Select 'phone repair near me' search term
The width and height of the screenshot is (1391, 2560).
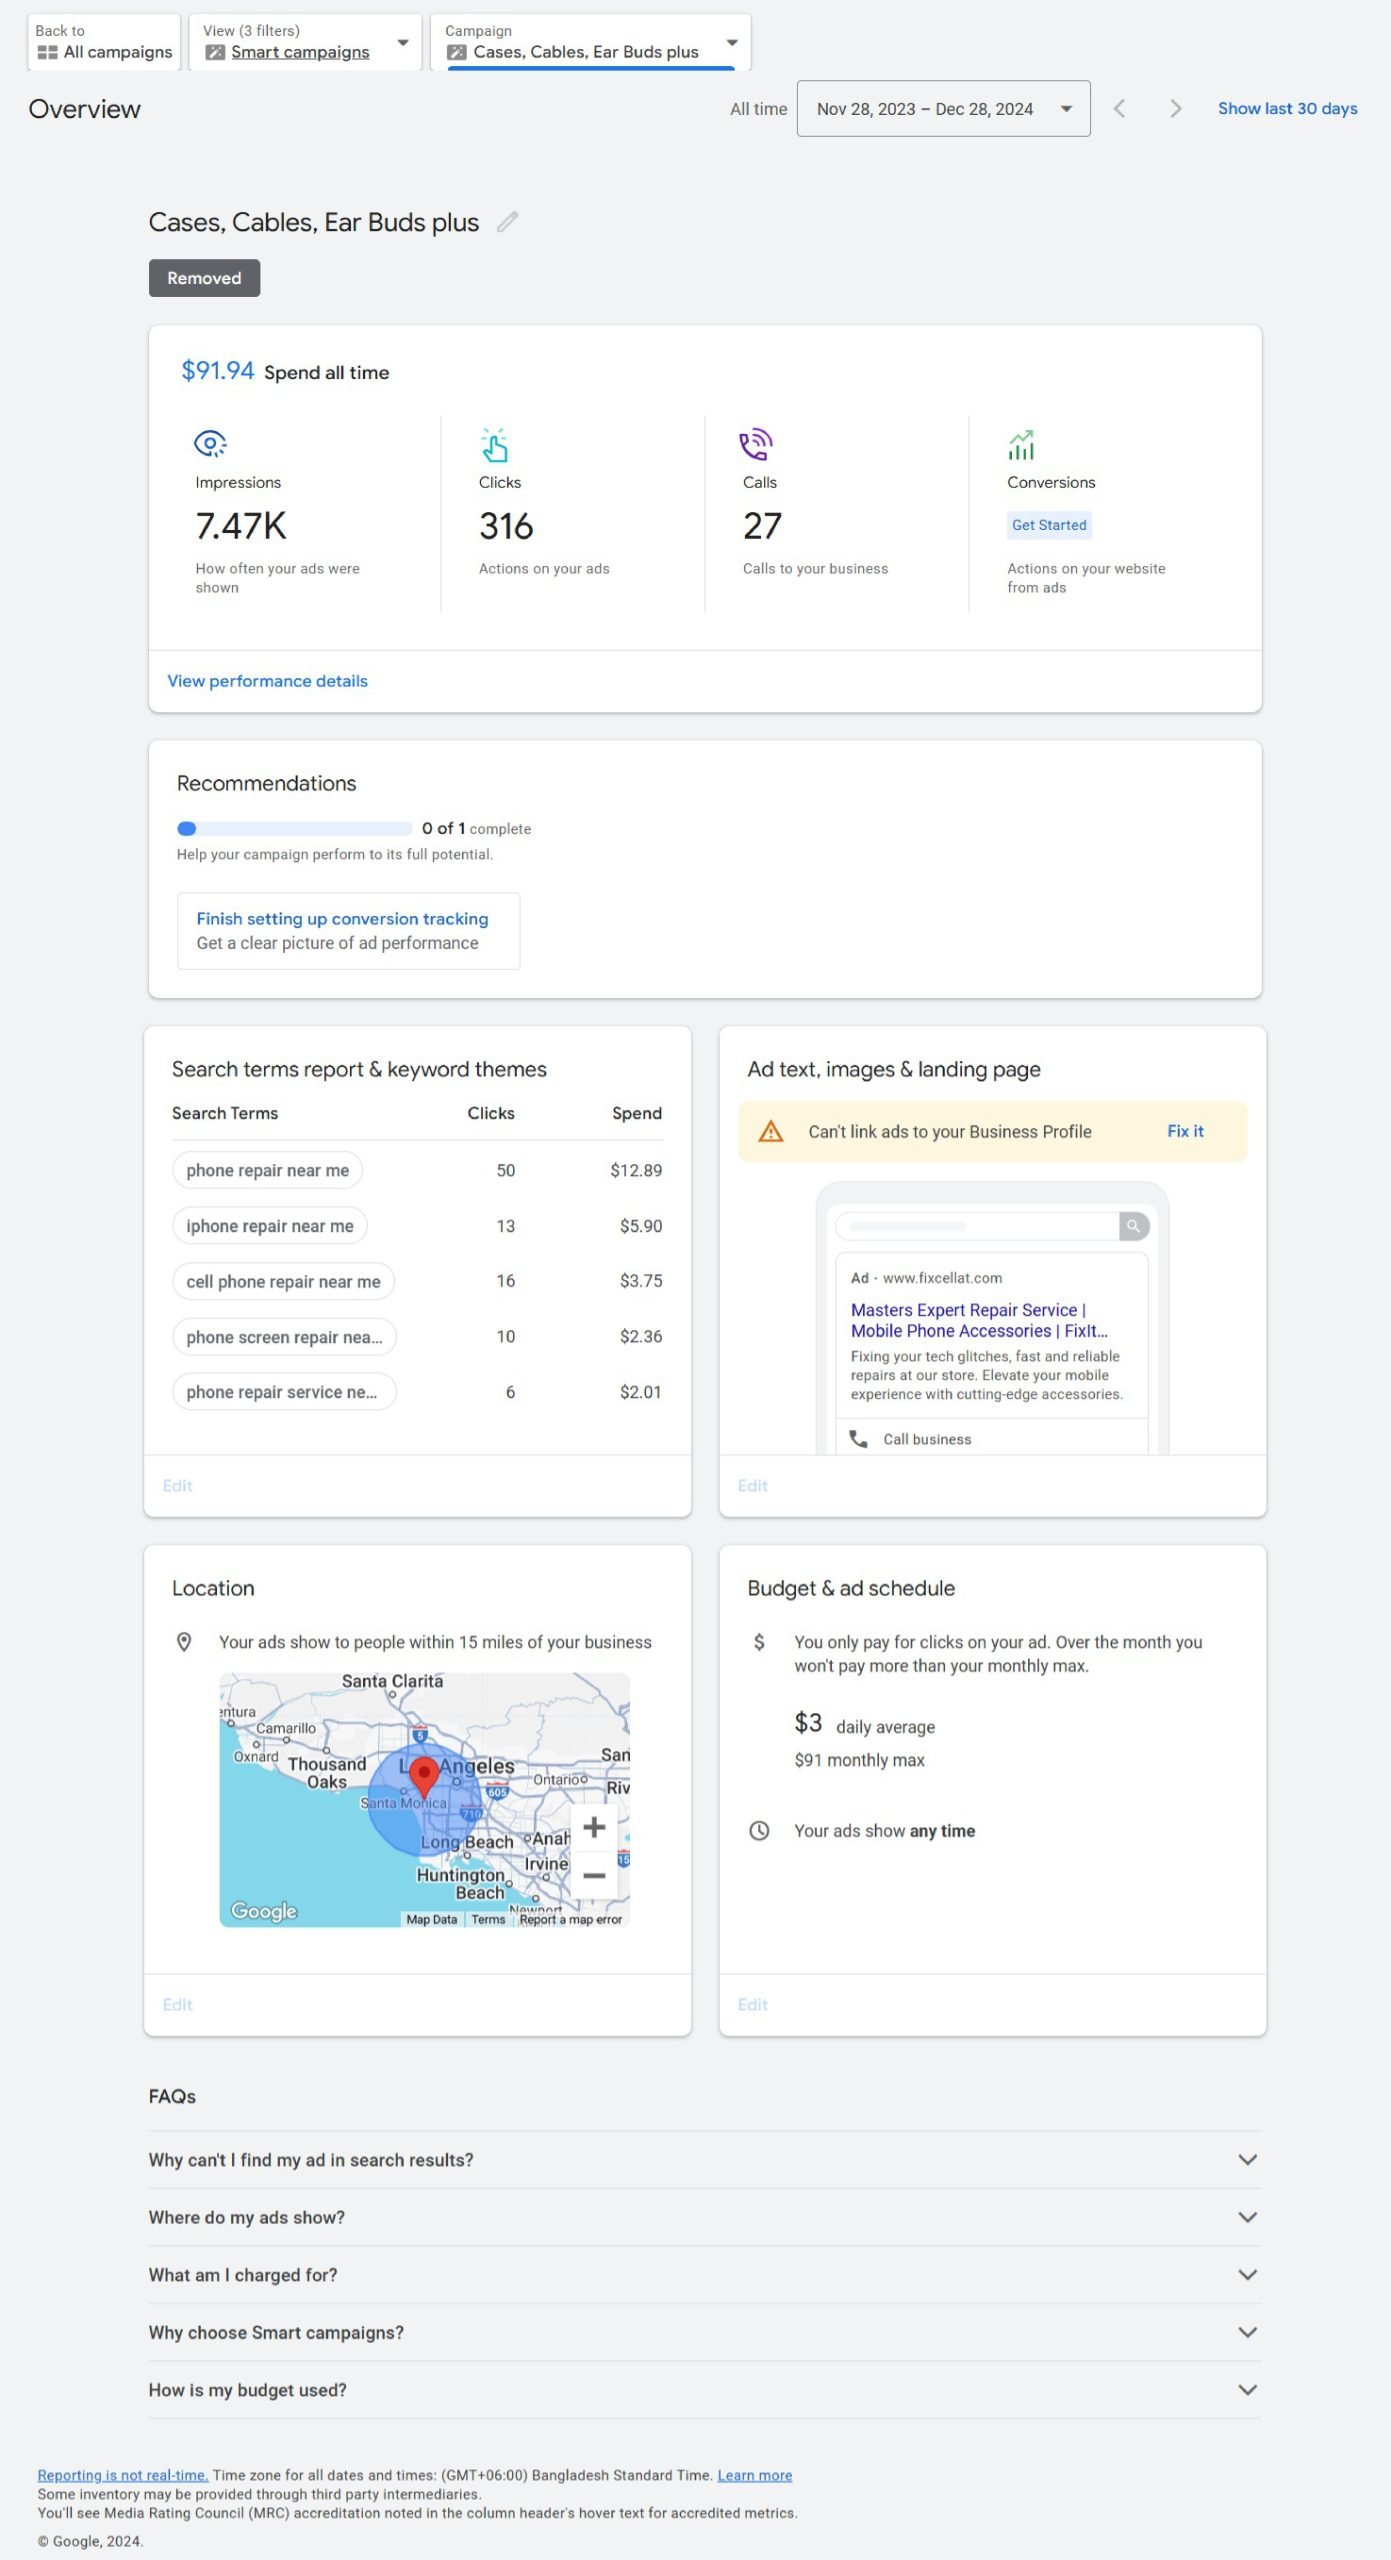(267, 1170)
